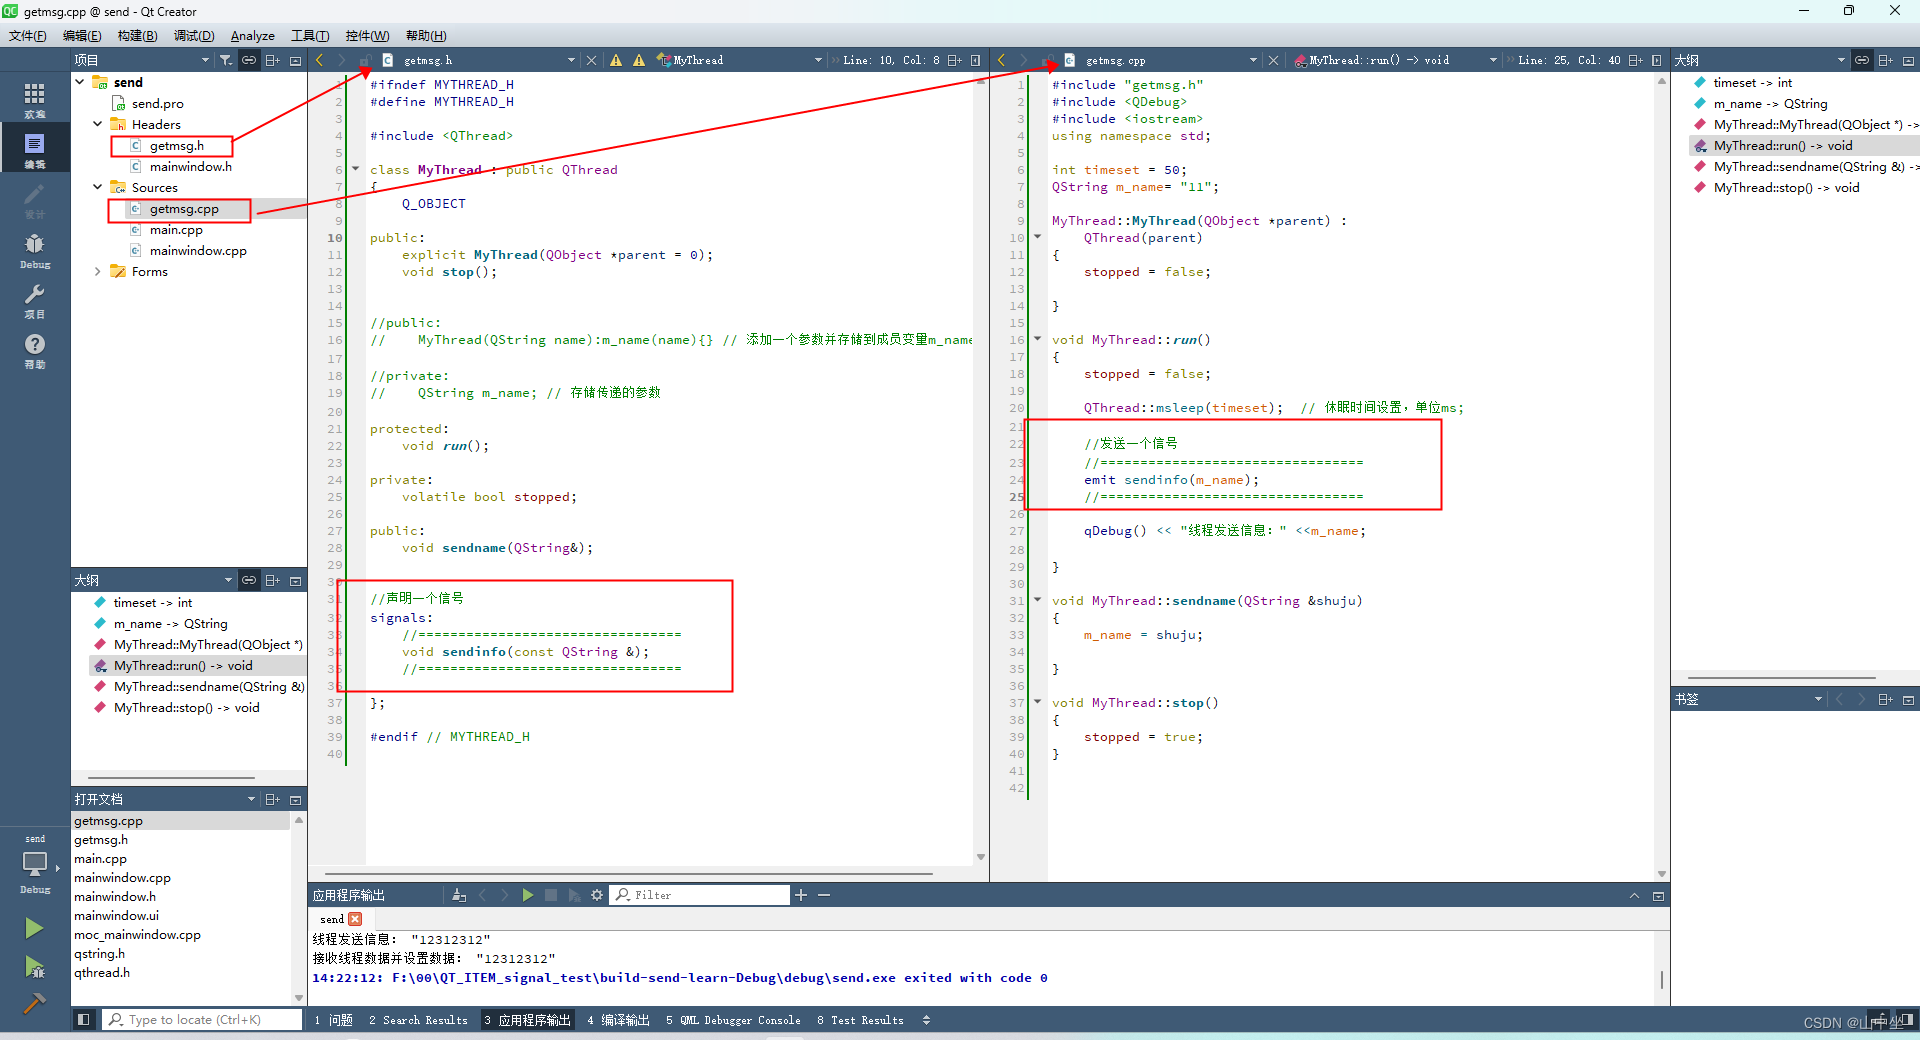Click the Type to locate search field

(x=202, y=1020)
